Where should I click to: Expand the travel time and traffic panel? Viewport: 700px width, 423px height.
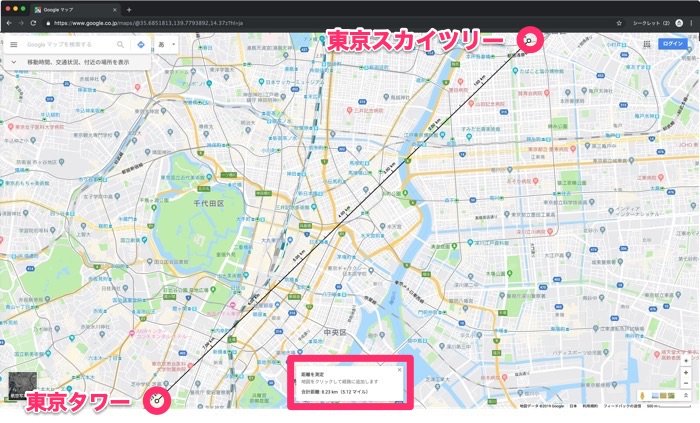coord(77,62)
